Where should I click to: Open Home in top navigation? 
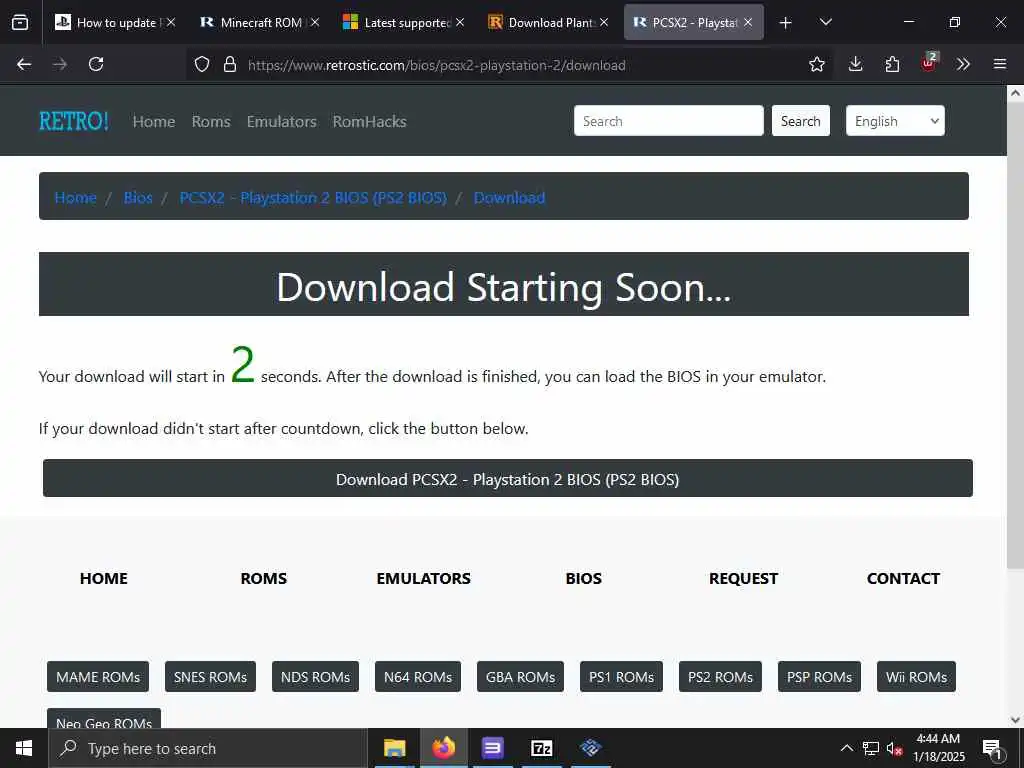pyautogui.click(x=154, y=121)
